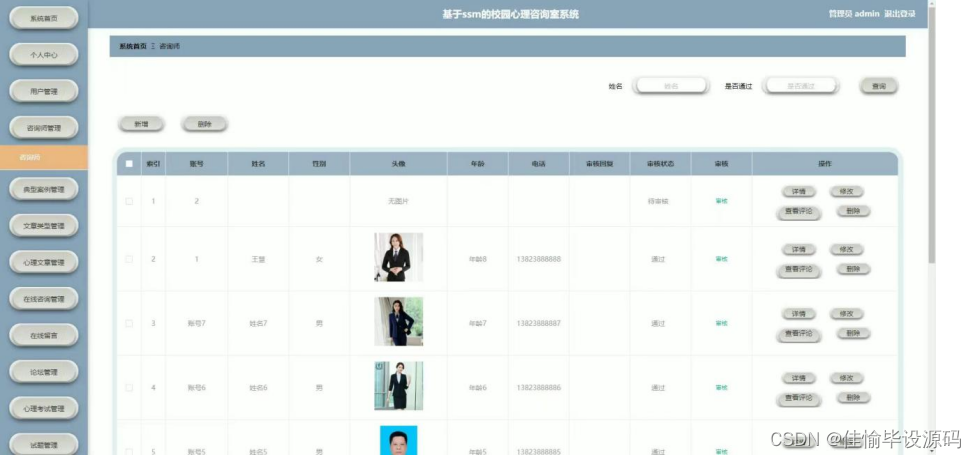Image resolution: width=976 pixels, height=458 pixels.
Task: Click the 无图片 placeholder cell
Action: (x=398, y=201)
